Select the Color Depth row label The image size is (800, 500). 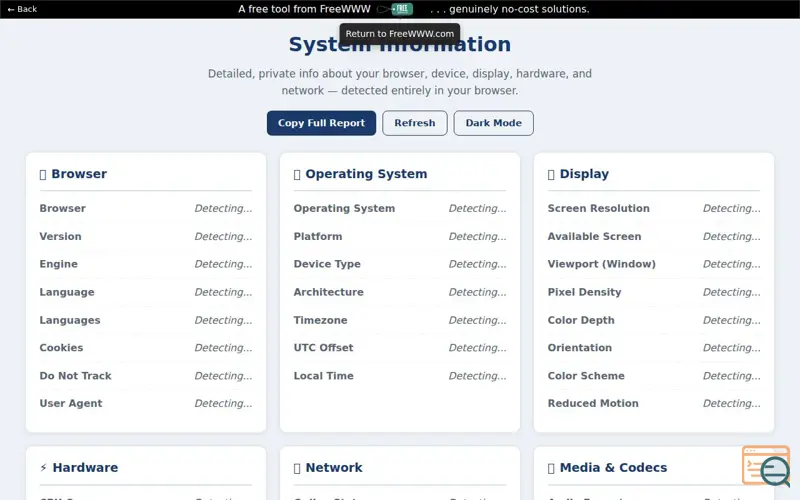581,320
